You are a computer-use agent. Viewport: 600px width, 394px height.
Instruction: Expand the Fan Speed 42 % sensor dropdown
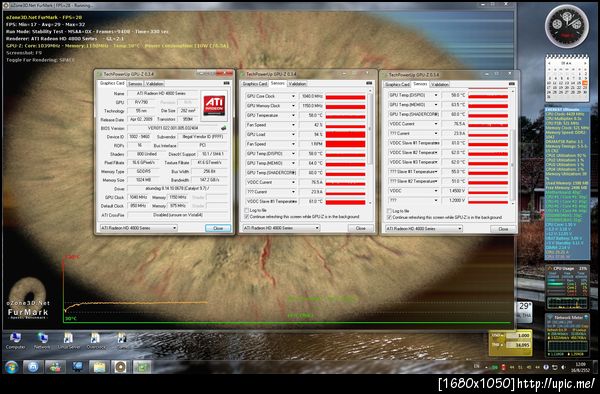[x=293, y=125]
